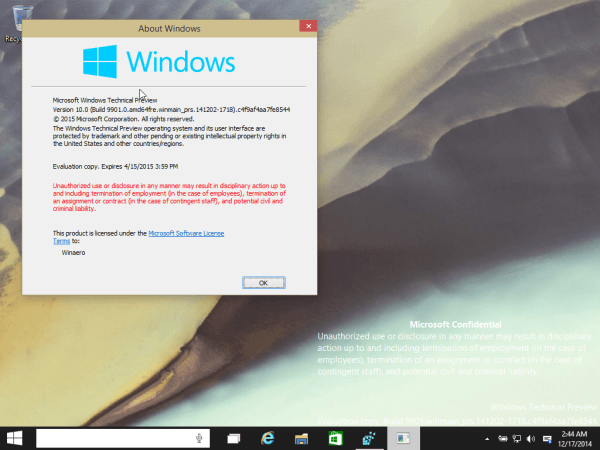Screen dimensions: 600x450
Task: Open the taskbar clock and date
Action: click(x=574, y=439)
